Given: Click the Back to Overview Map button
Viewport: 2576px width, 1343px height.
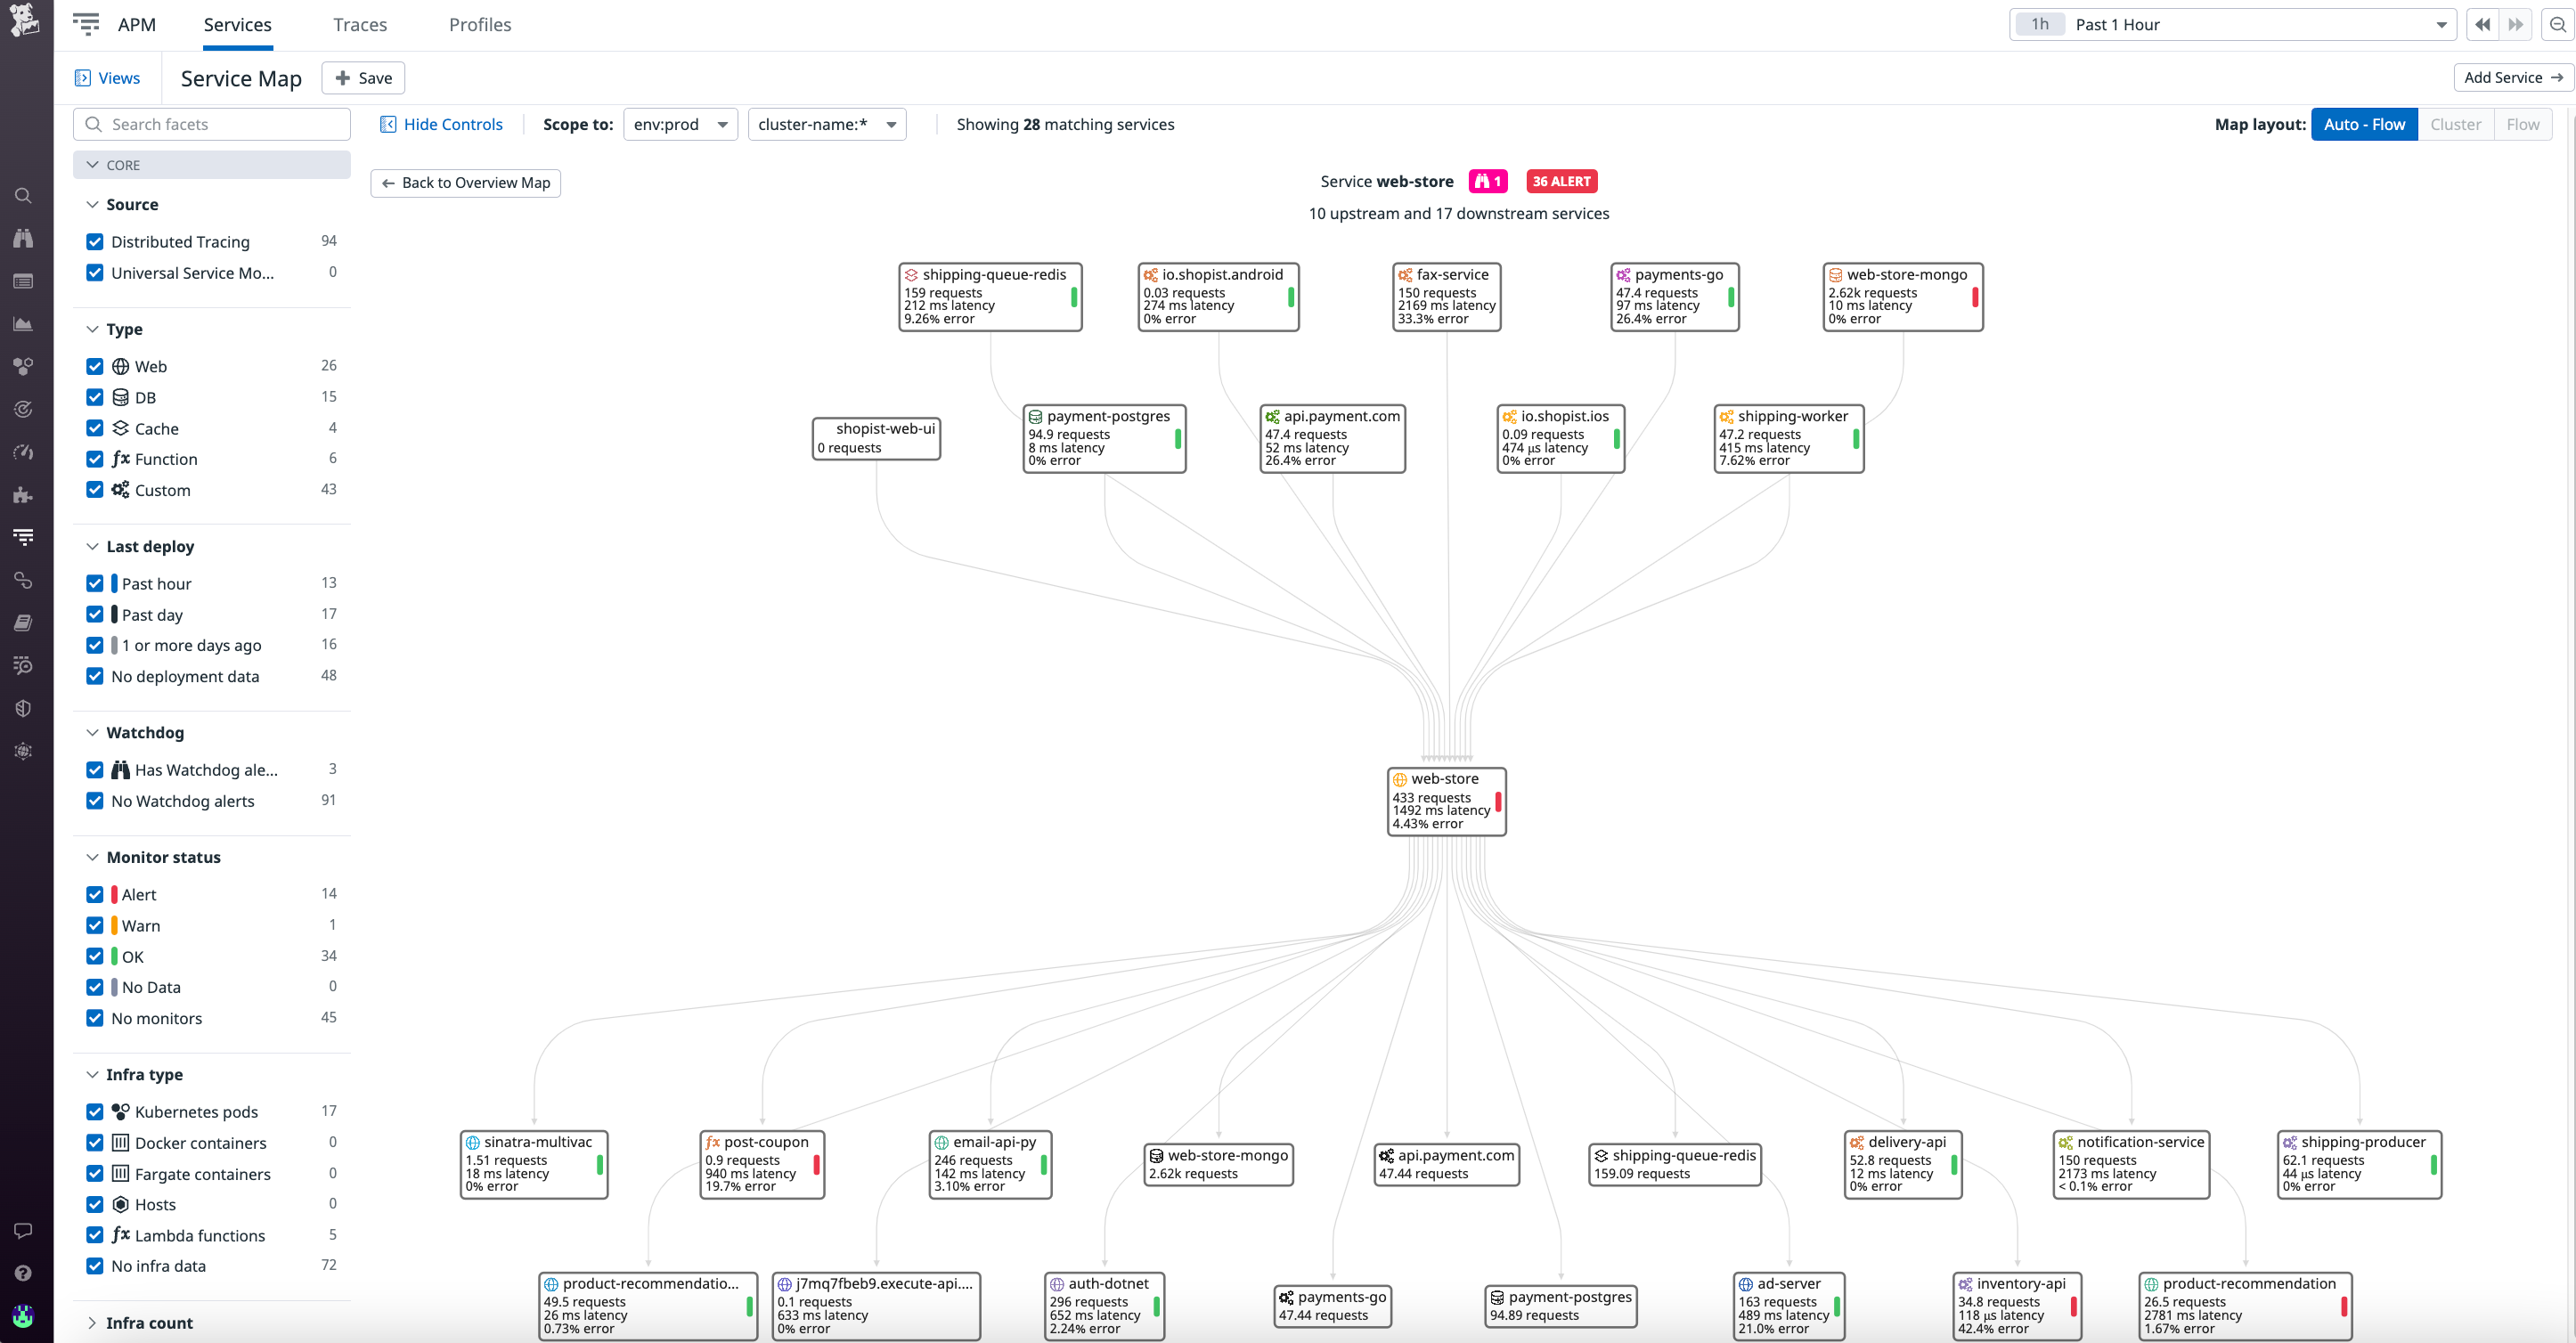Looking at the screenshot, I should [465, 183].
